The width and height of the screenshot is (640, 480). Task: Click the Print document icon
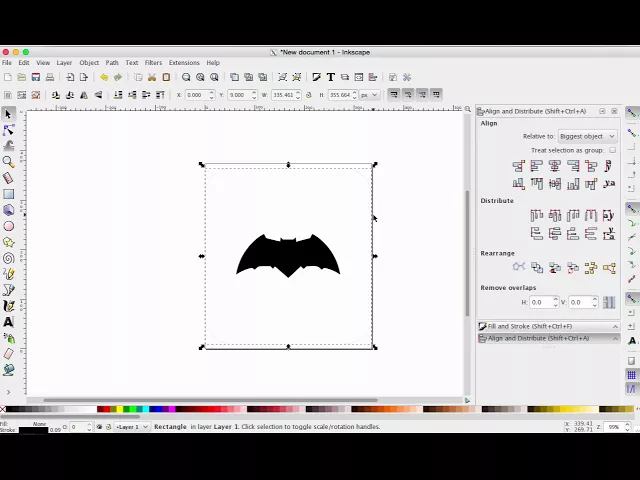coord(49,77)
